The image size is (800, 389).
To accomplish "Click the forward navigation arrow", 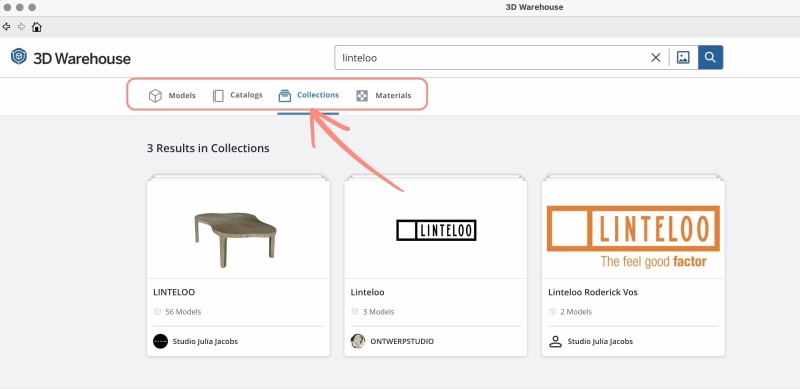I will pyautogui.click(x=21, y=27).
